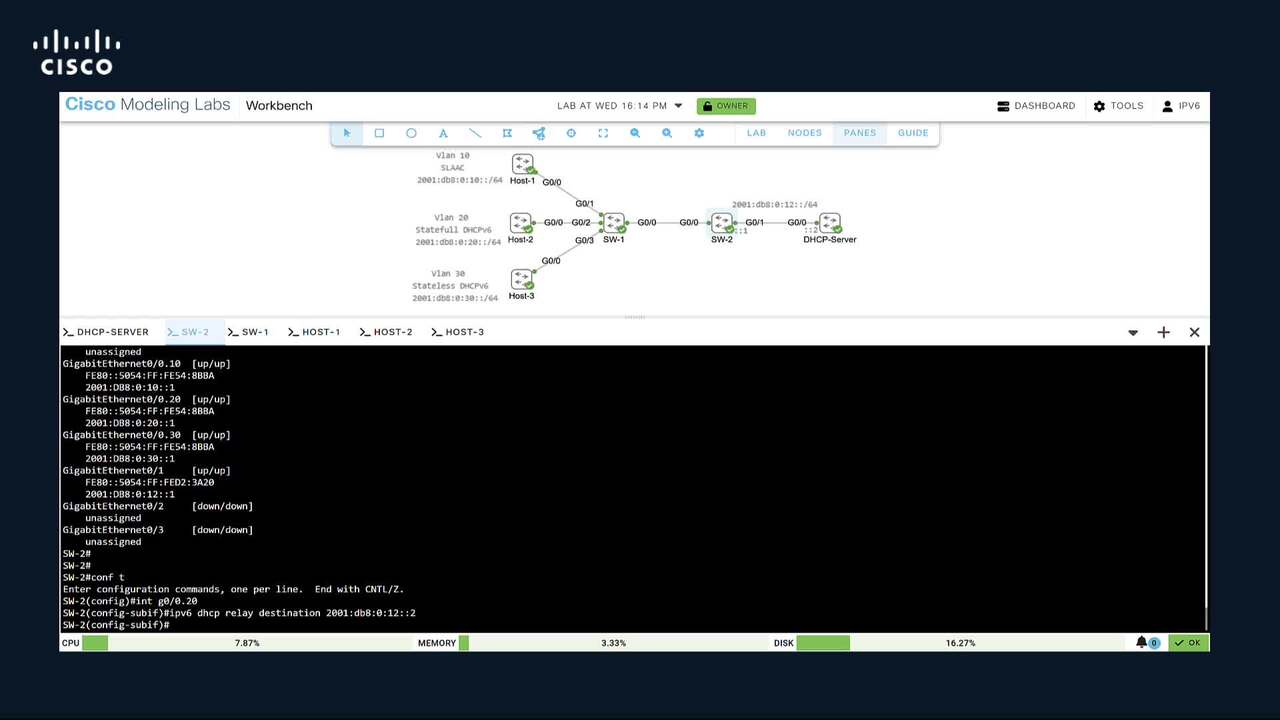Toggle the GUIDE panel button
Screen dimensions: 1280x720
[x=913, y=133]
